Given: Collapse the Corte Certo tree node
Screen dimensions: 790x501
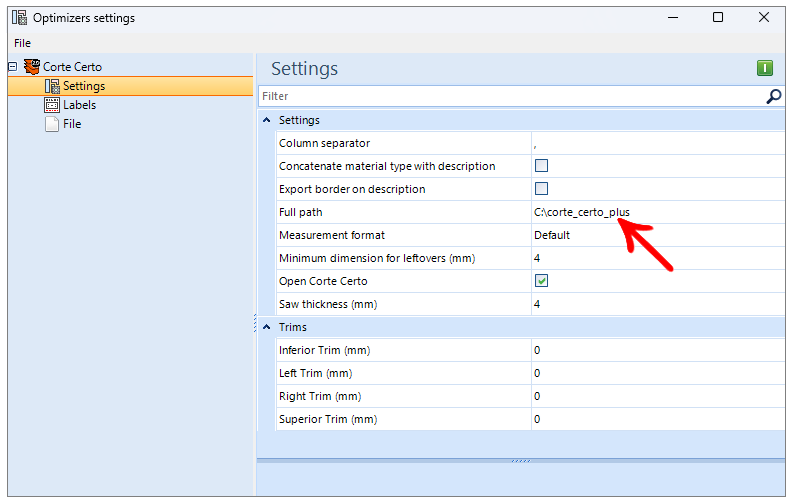Looking at the screenshot, I should pyautogui.click(x=13, y=67).
